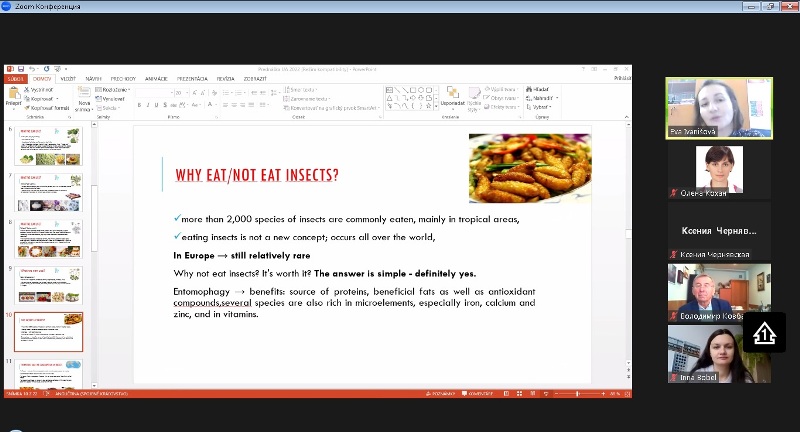Open Obrys tvaru (Shape Outline) dropdown
The width and height of the screenshot is (800, 432).
click(501, 98)
